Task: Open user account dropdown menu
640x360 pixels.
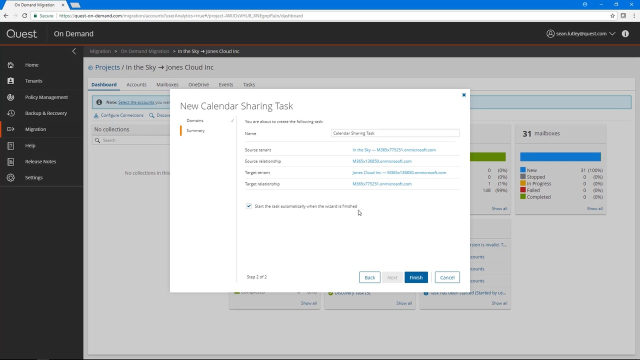Action: (580, 34)
